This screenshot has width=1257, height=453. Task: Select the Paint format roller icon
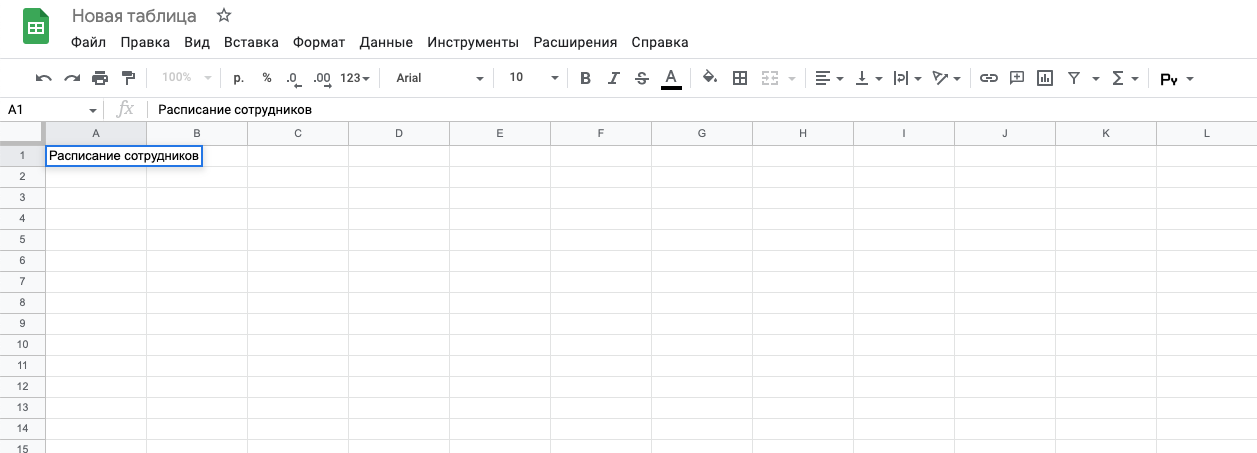pyautogui.click(x=128, y=78)
